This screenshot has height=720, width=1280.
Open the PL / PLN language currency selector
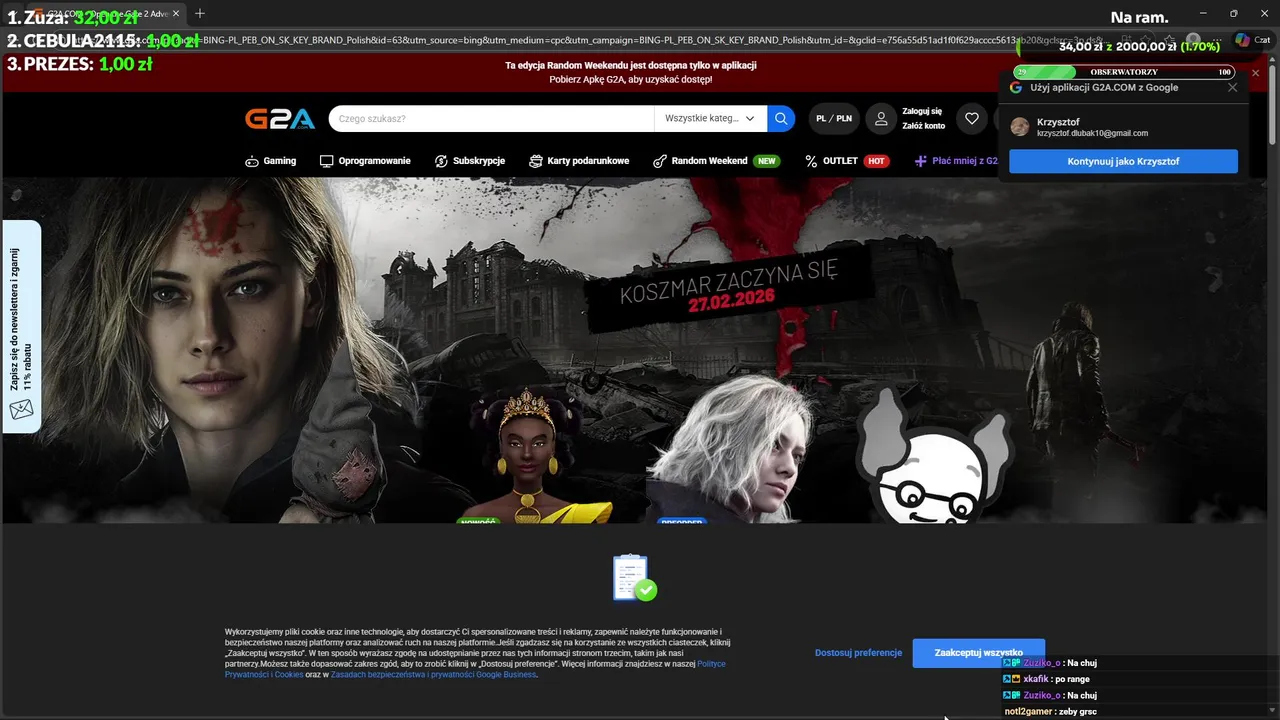tap(834, 118)
